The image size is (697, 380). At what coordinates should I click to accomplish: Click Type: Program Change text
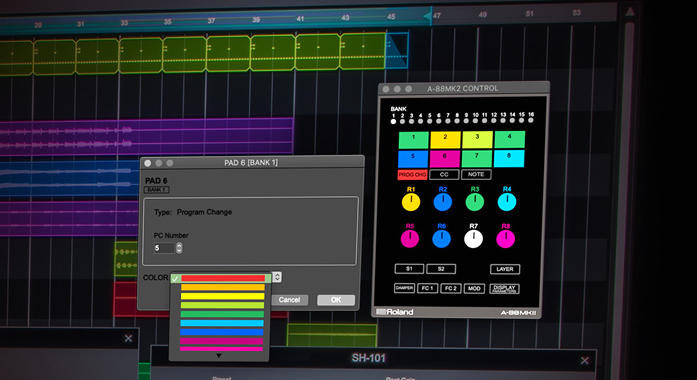click(x=193, y=212)
